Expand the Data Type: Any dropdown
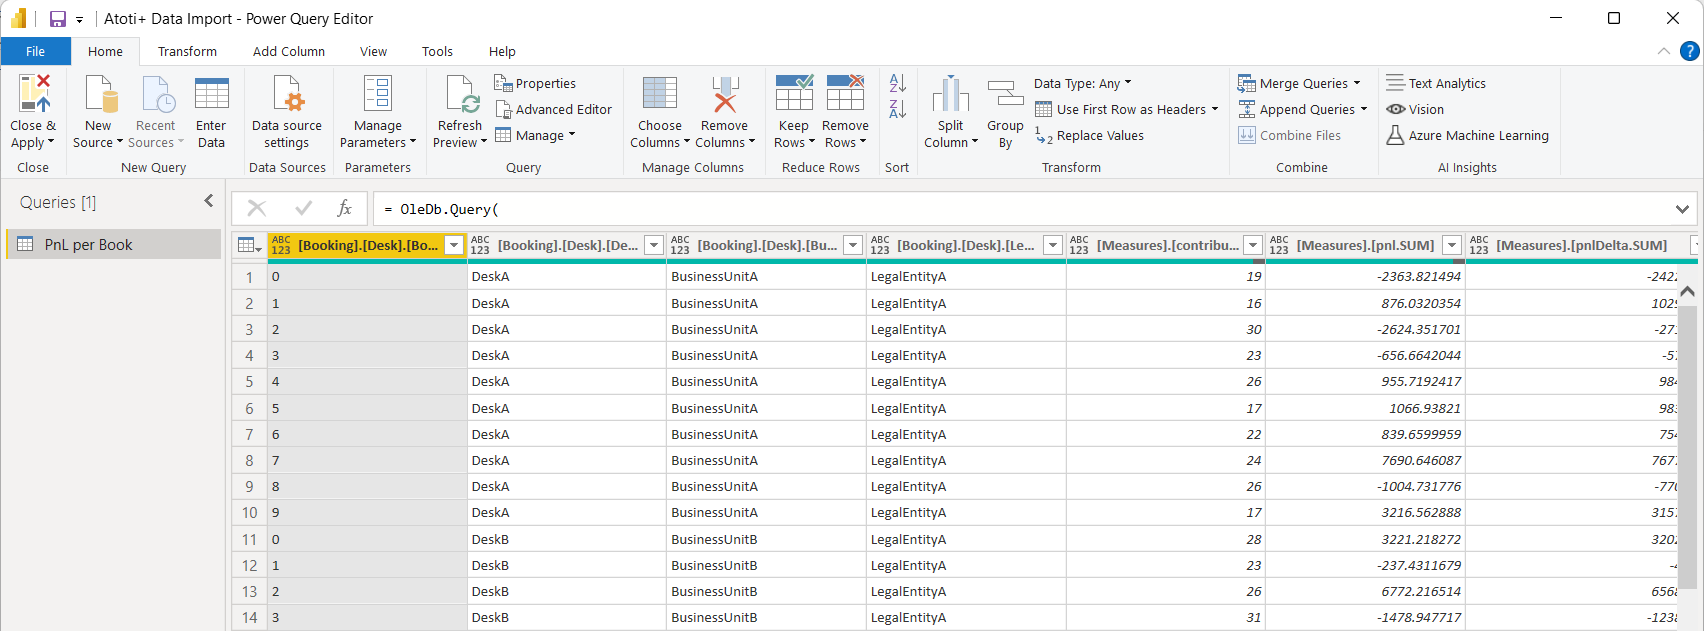1704x631 pixels. point(1083,84)
